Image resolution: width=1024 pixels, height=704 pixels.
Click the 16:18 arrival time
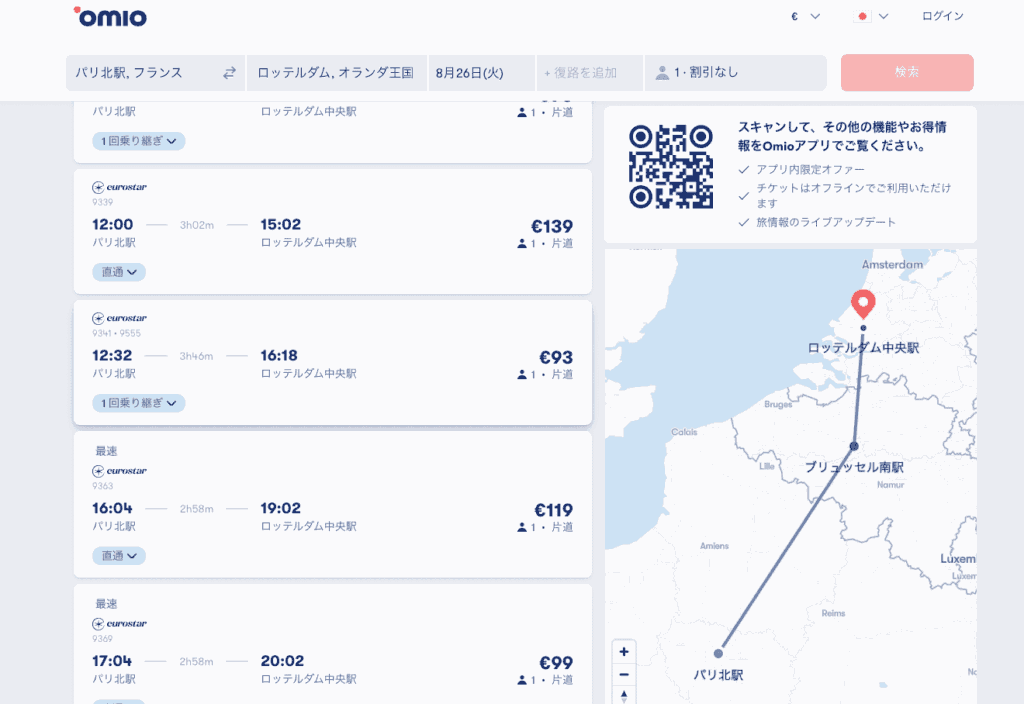coord(279,356)
